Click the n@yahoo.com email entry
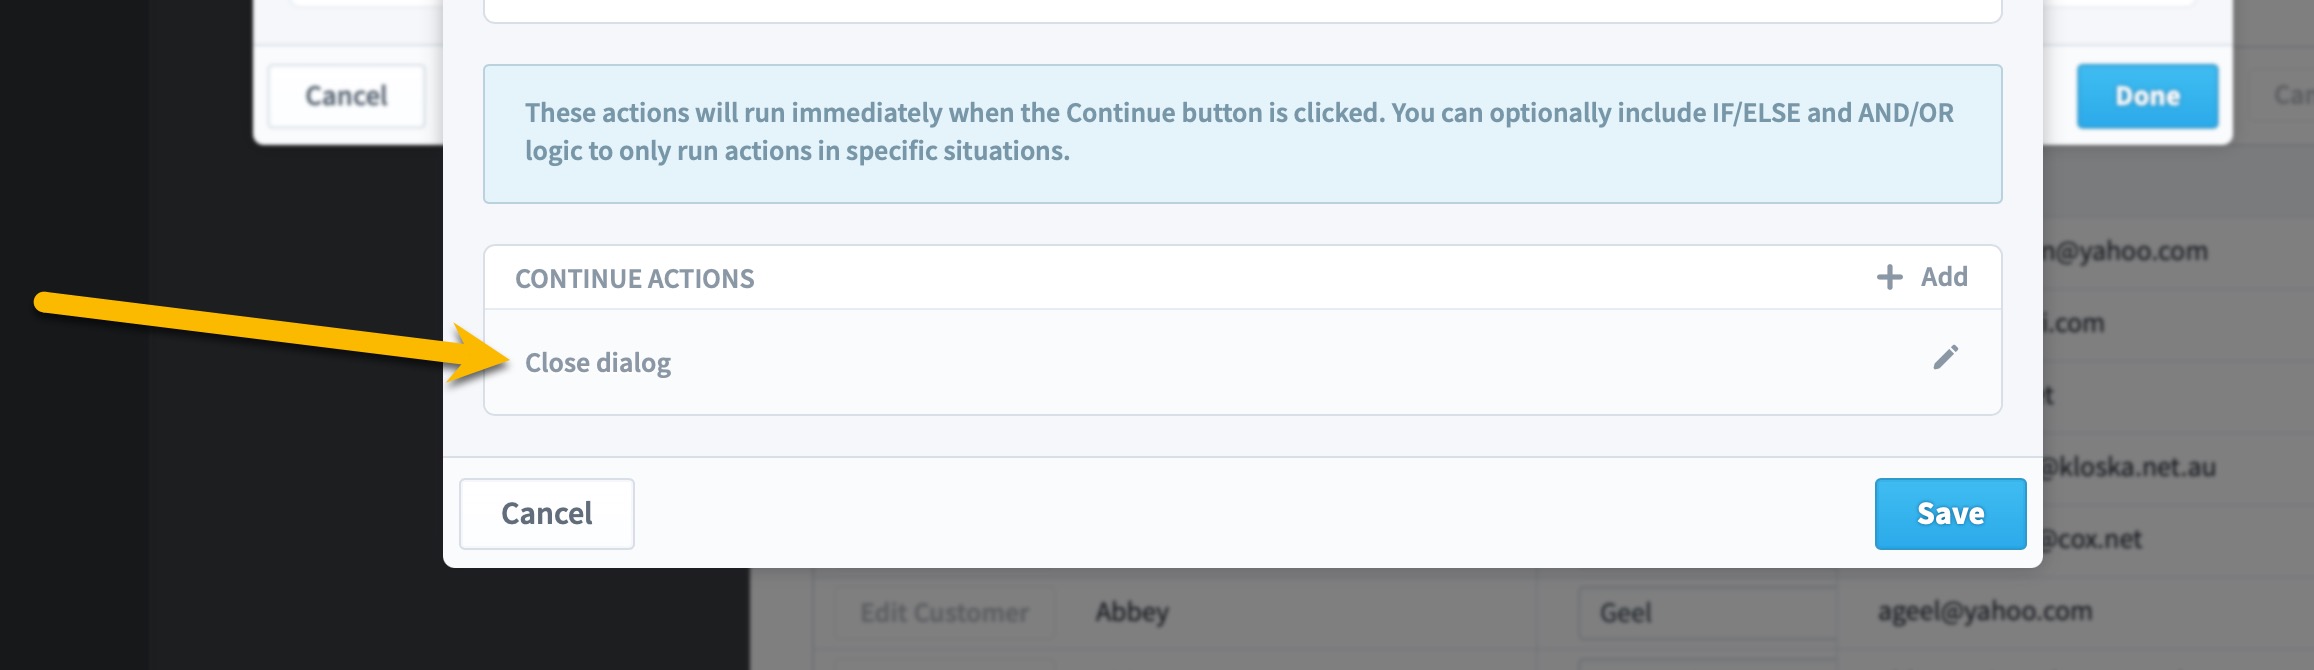This screenshot has width=2314, height=670. click(x=2125, y=251)
